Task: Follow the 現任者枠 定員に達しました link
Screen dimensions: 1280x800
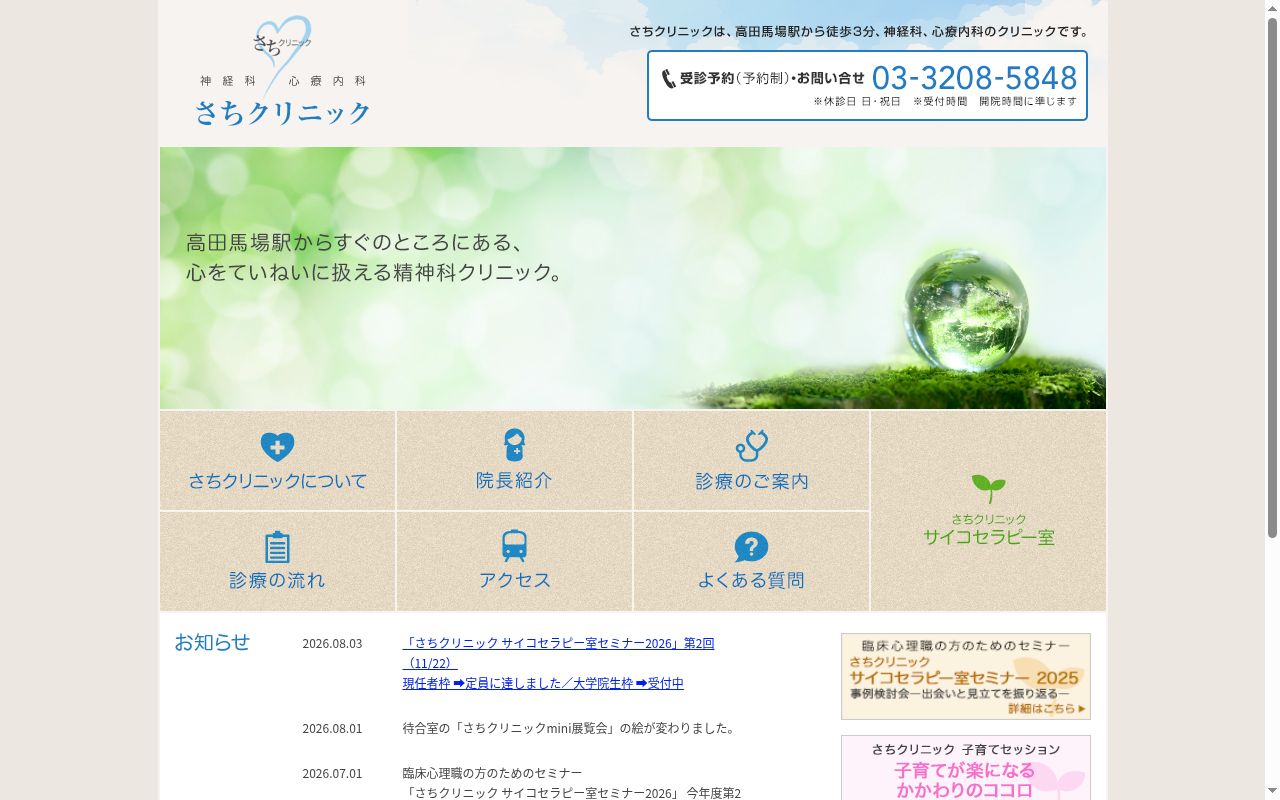Action: tap(543, 683)
